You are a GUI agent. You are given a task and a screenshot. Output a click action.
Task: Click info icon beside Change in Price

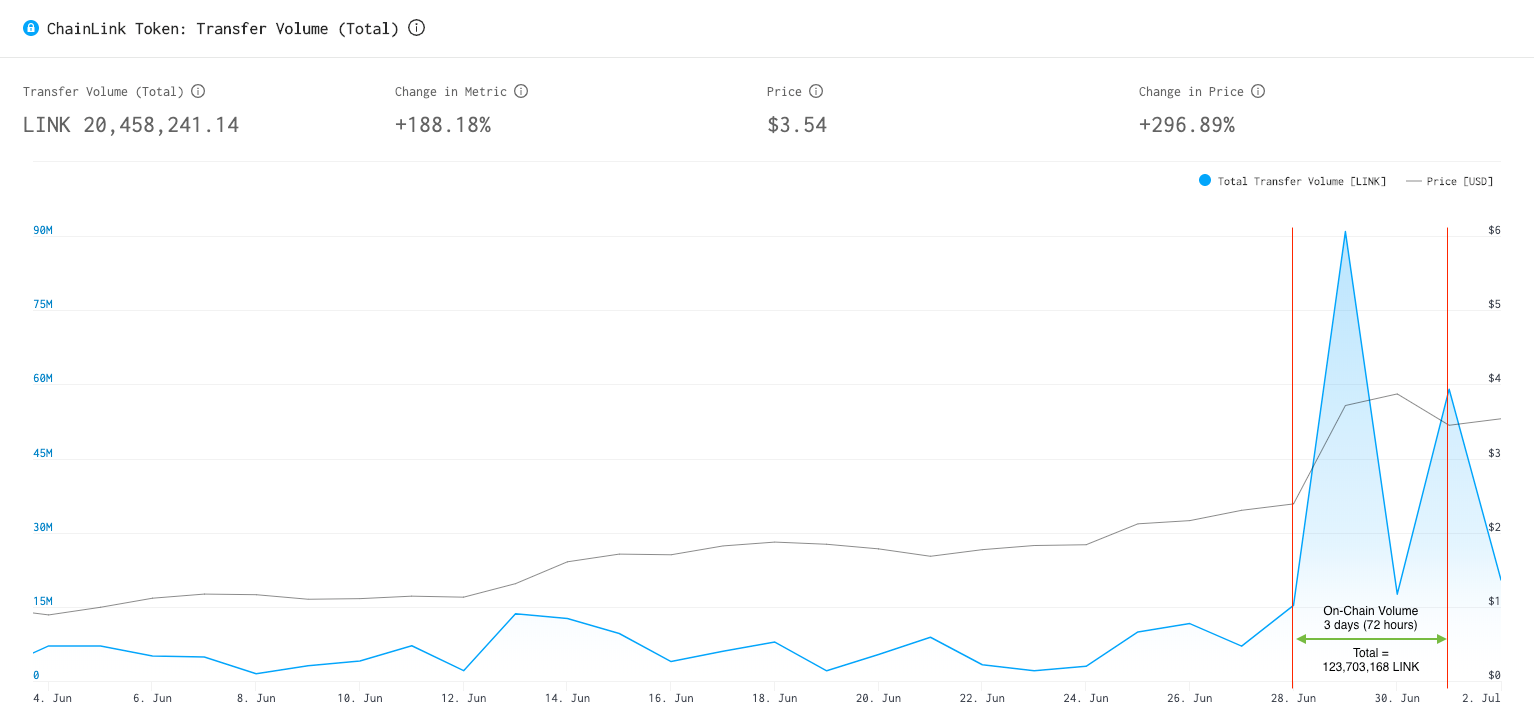pos(1258,91)
